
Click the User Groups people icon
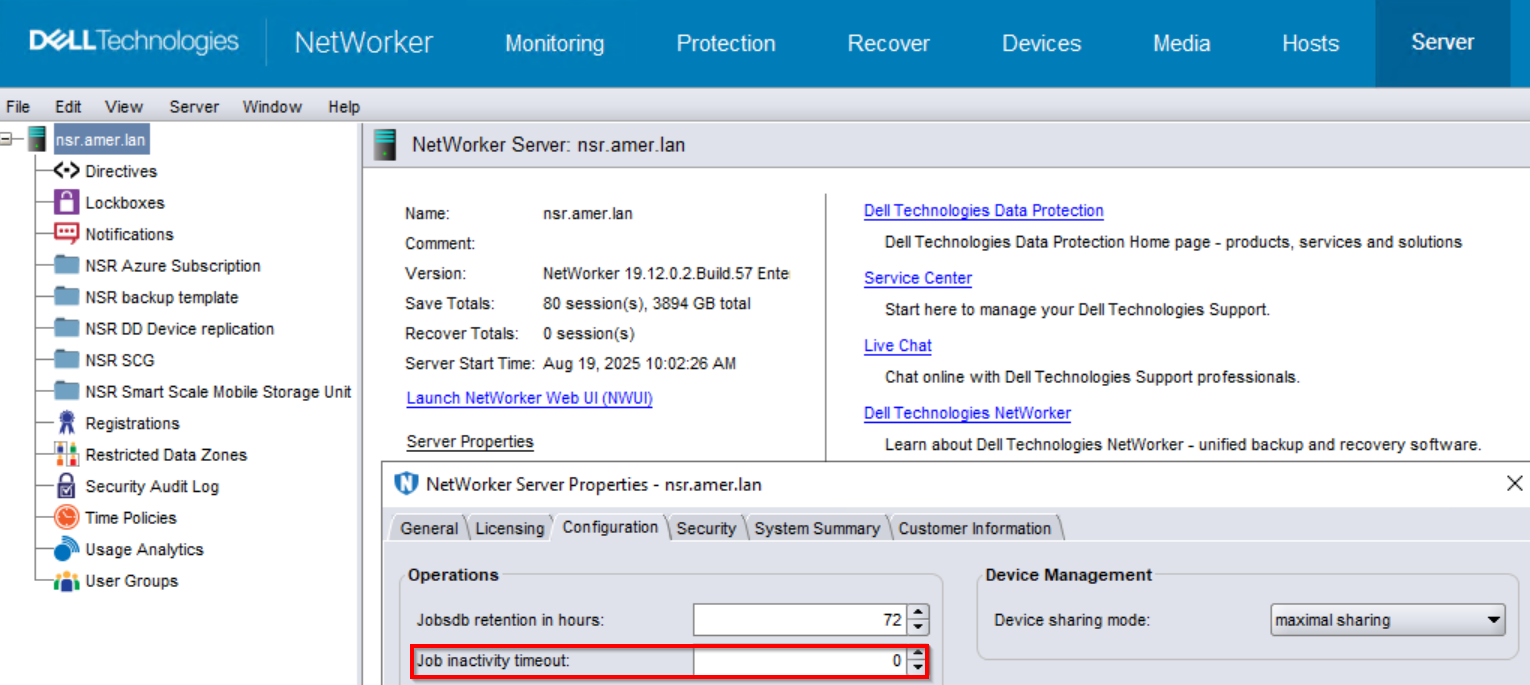tap(66, 581)
